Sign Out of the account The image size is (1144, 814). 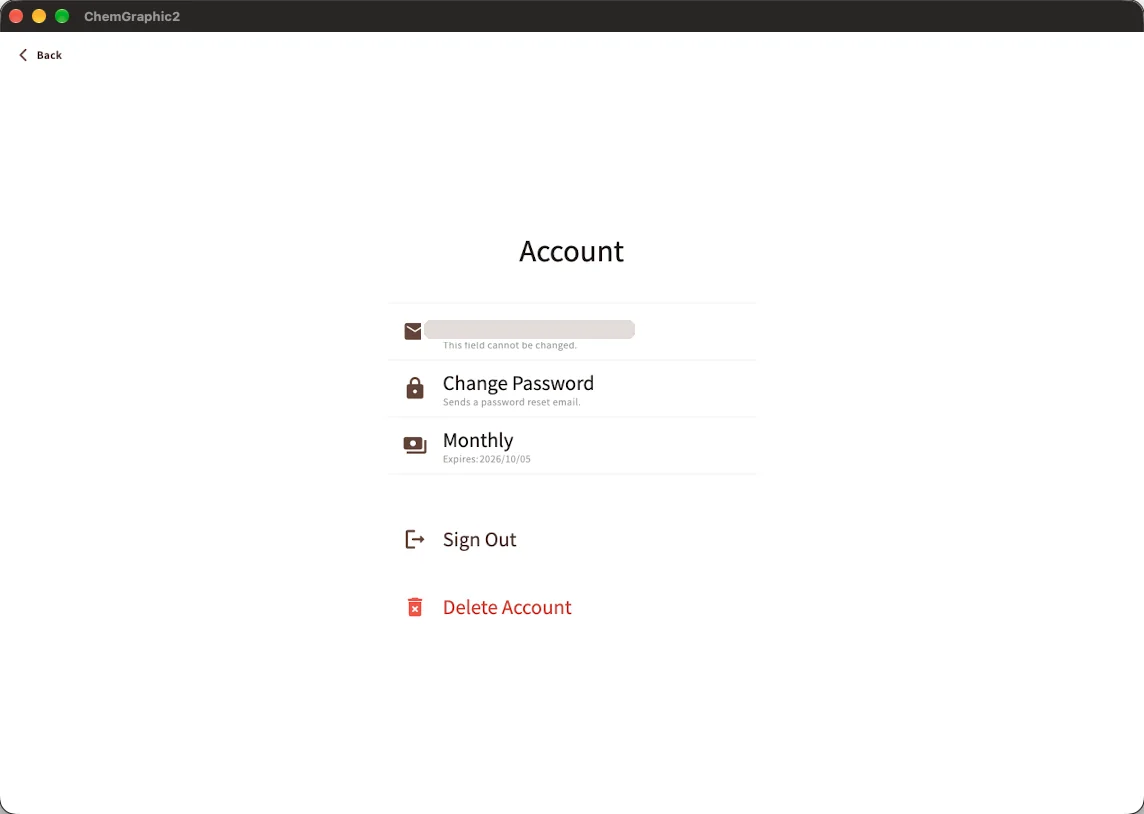click(x=479, y=540)
